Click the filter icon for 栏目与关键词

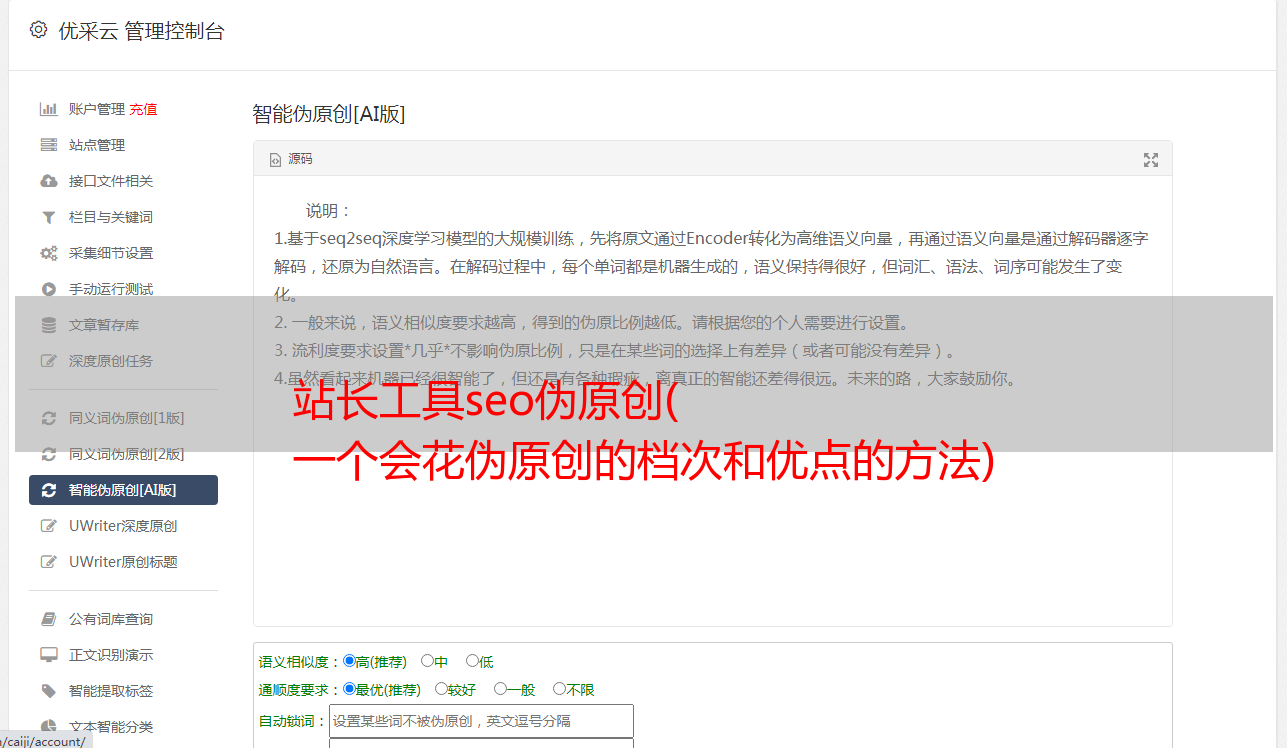tap(48, 217)
